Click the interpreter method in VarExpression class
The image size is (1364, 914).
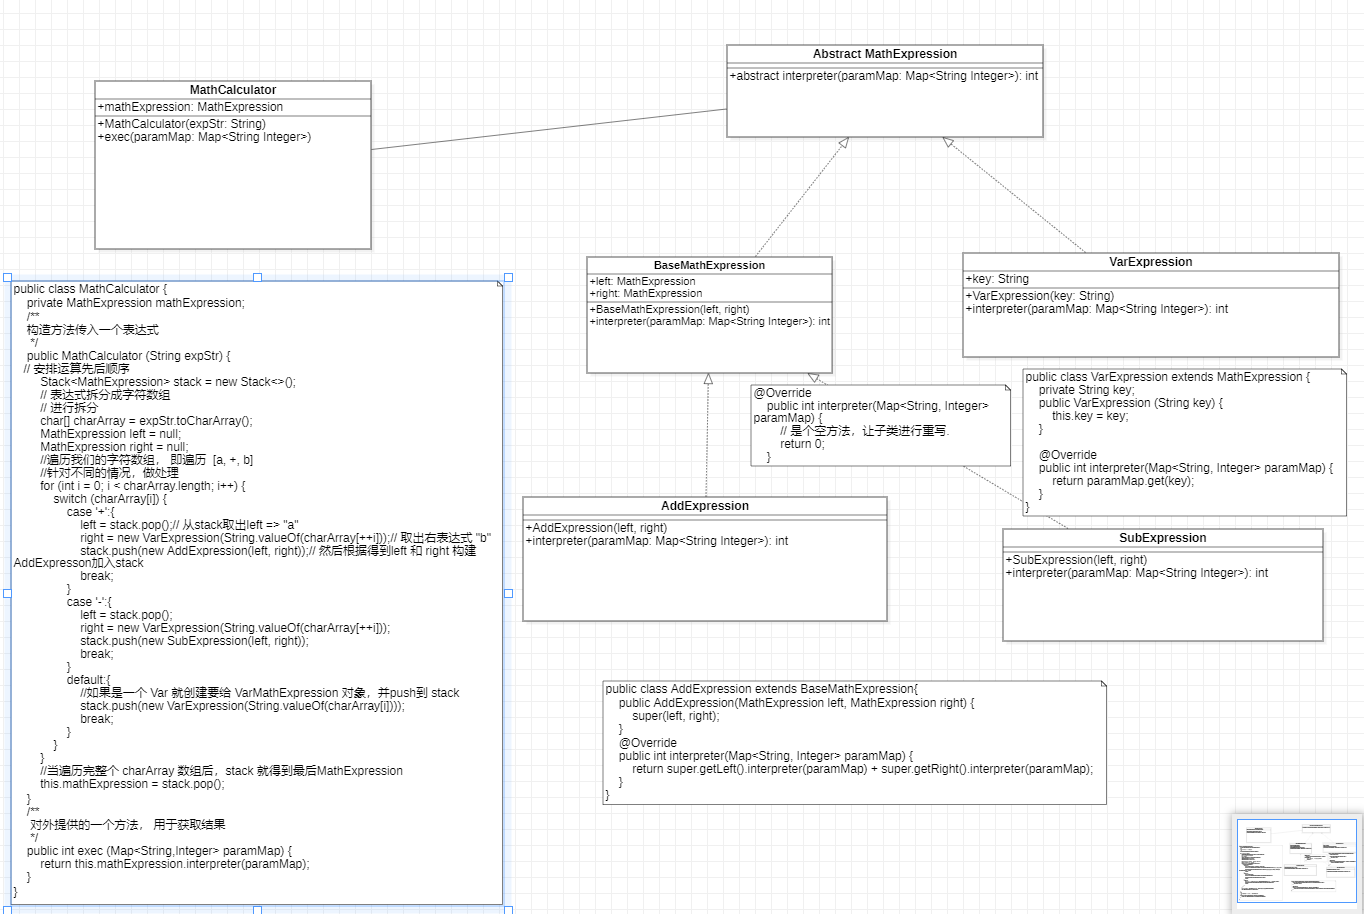1097,309
